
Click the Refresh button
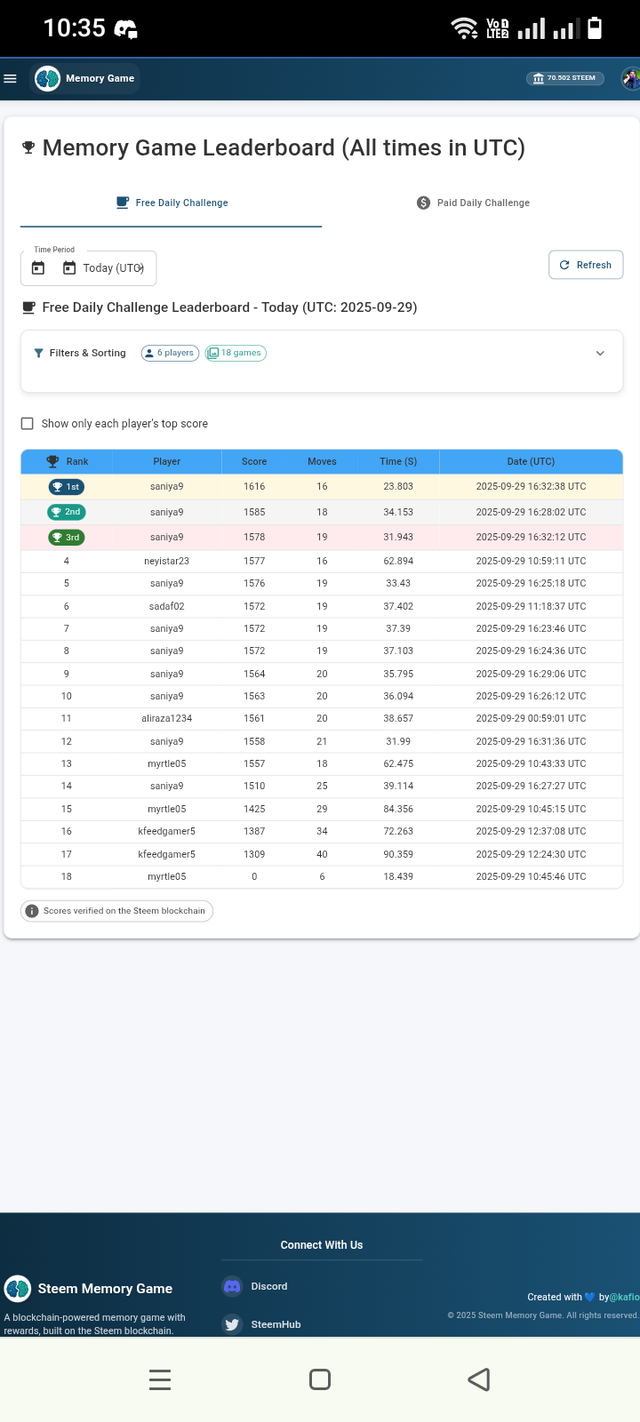pyautogui.click(x=585, y=265)
